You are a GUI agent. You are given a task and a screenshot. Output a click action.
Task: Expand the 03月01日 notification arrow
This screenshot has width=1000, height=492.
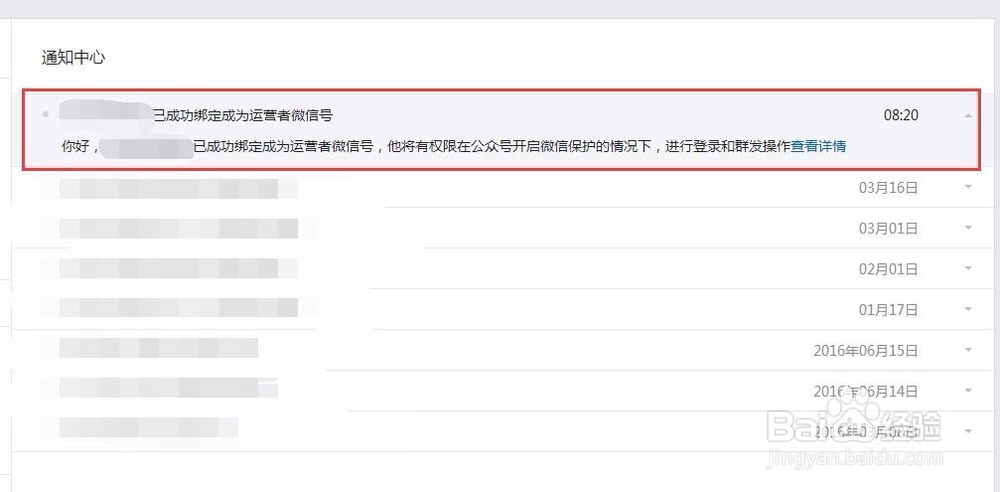pos(968,228)
